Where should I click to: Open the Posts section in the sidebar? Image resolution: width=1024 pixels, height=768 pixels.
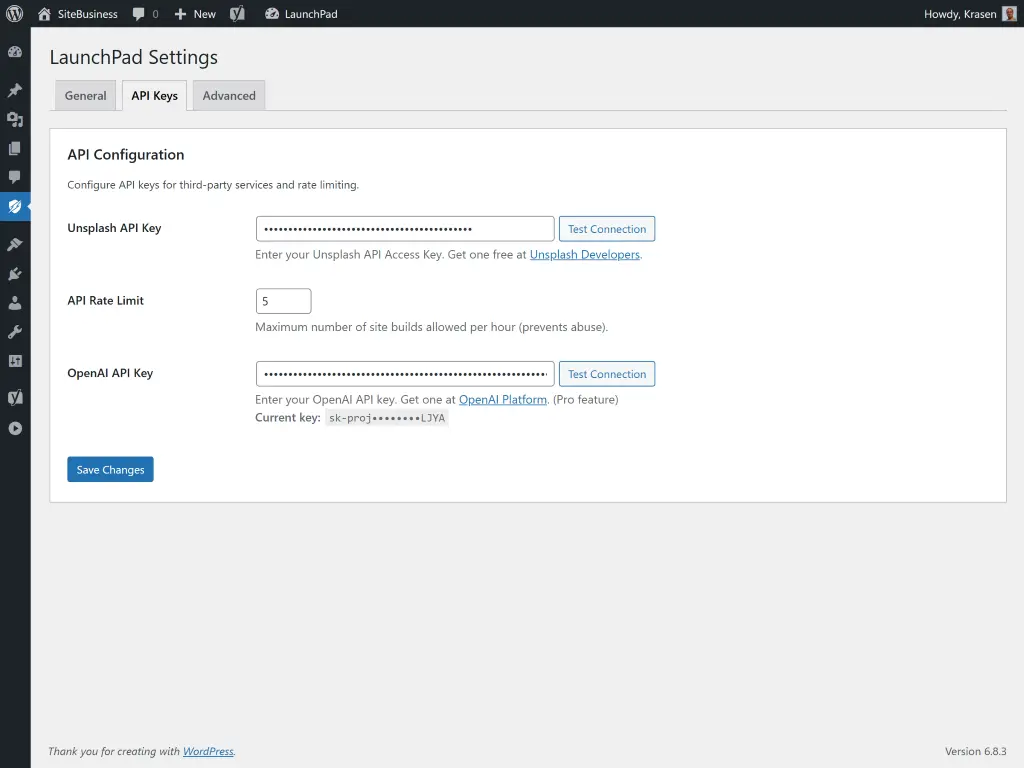coord(14,89)
